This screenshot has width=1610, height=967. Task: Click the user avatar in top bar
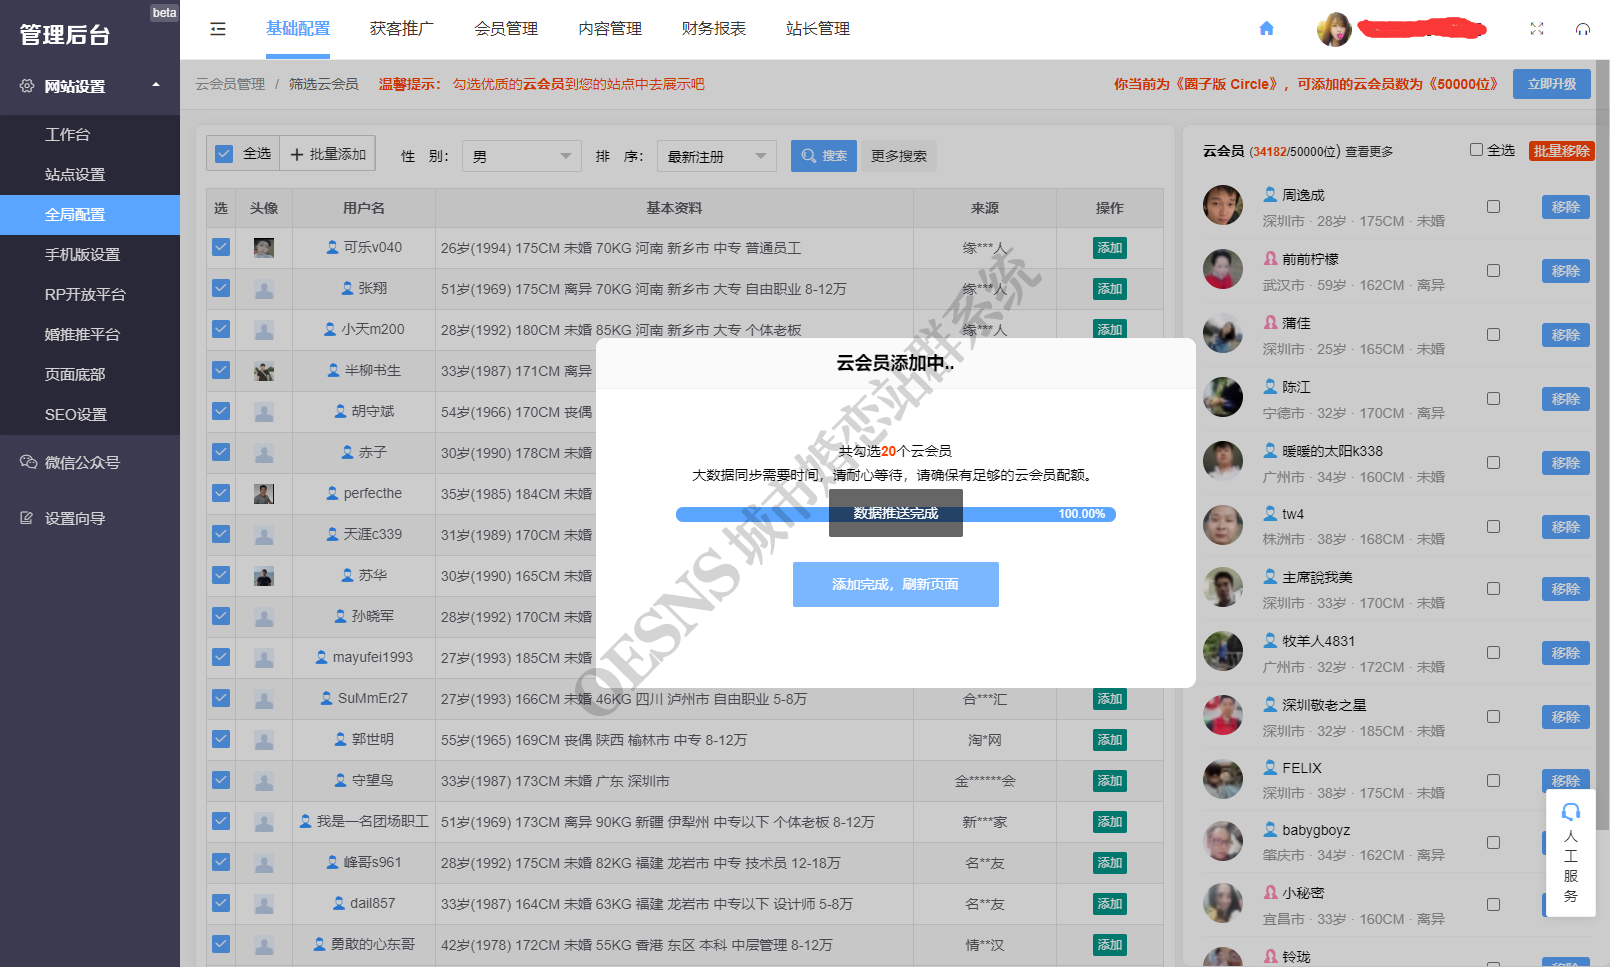click(x=1334, y=30)
